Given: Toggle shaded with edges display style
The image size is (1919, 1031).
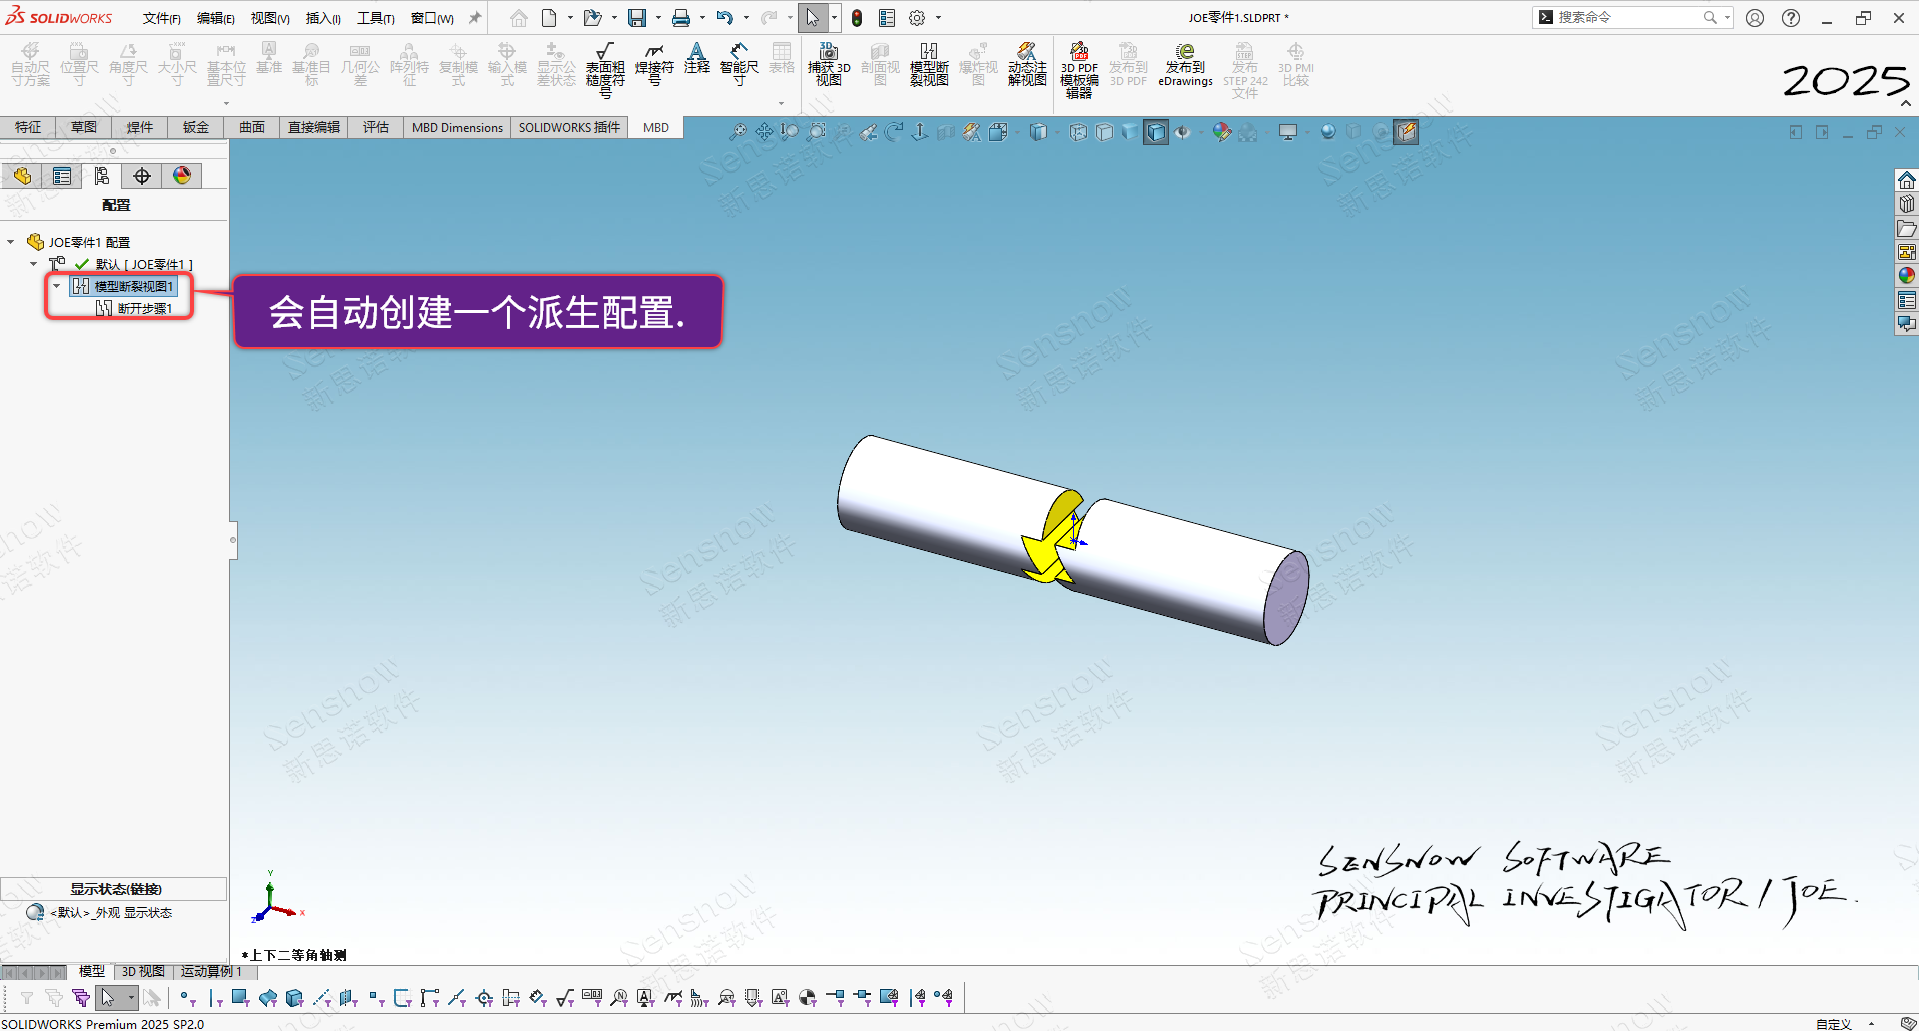Looking at the screenshot, I should coord(1155,132).
